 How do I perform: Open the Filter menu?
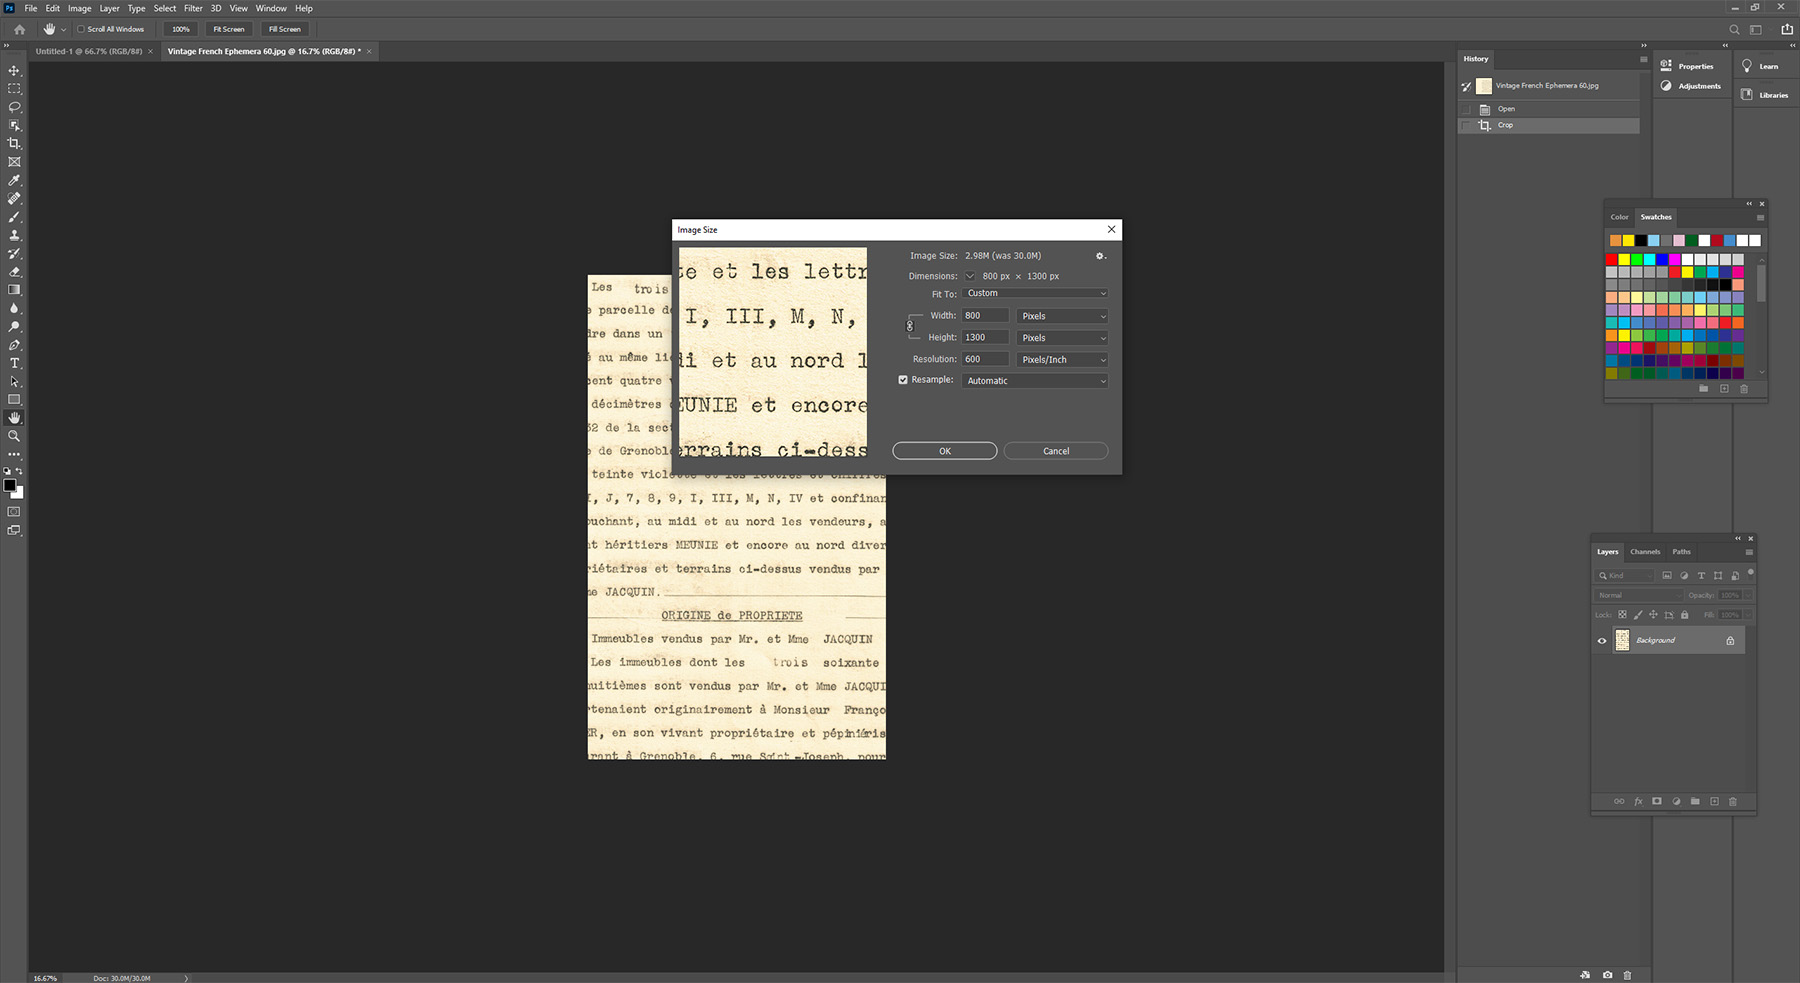coord(193,8)
